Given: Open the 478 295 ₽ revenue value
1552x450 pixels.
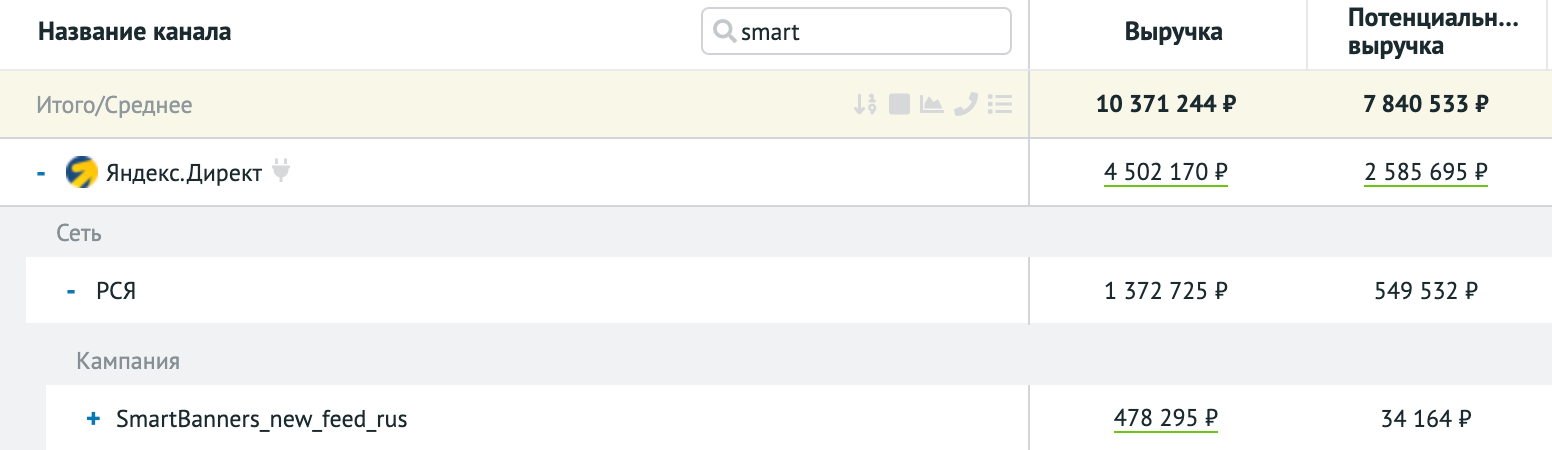Looking at the screenshot, I should pyautogui.click(x=1165, y=419).
